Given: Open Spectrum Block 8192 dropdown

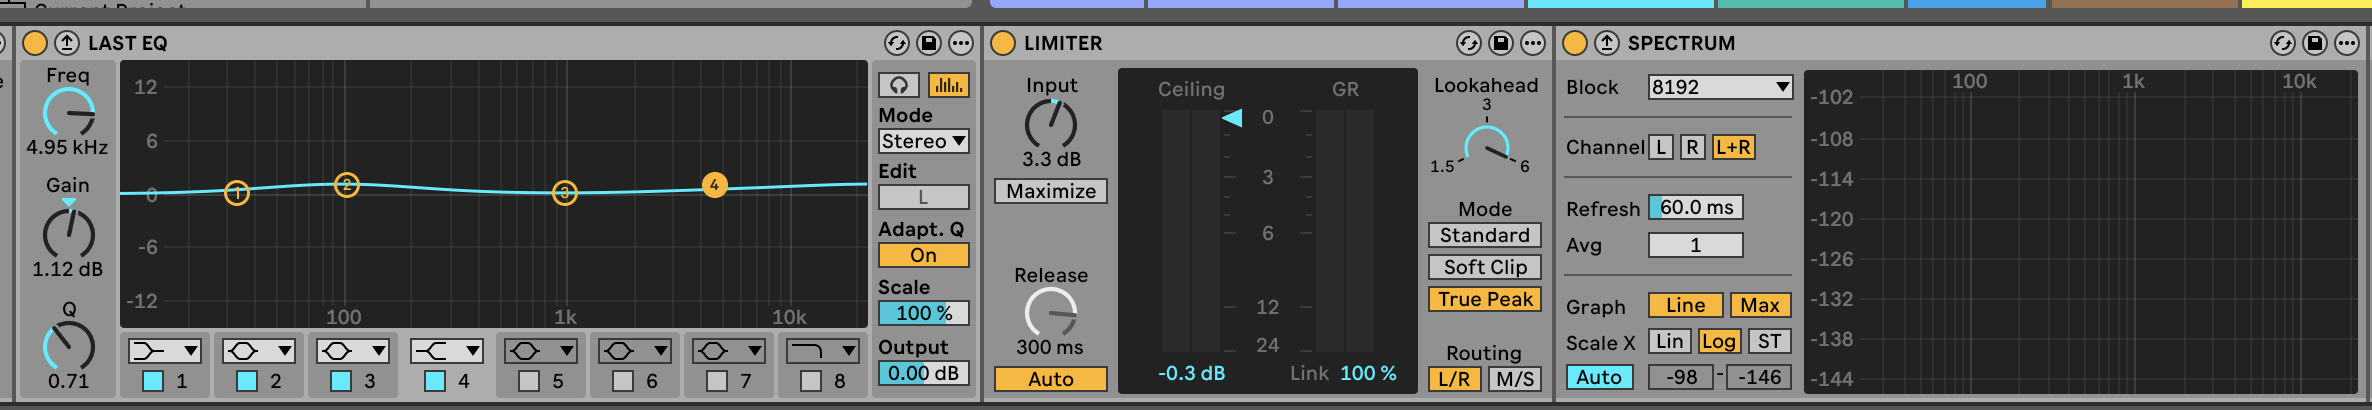Looking at the screenshot, I should (1721, 87).
